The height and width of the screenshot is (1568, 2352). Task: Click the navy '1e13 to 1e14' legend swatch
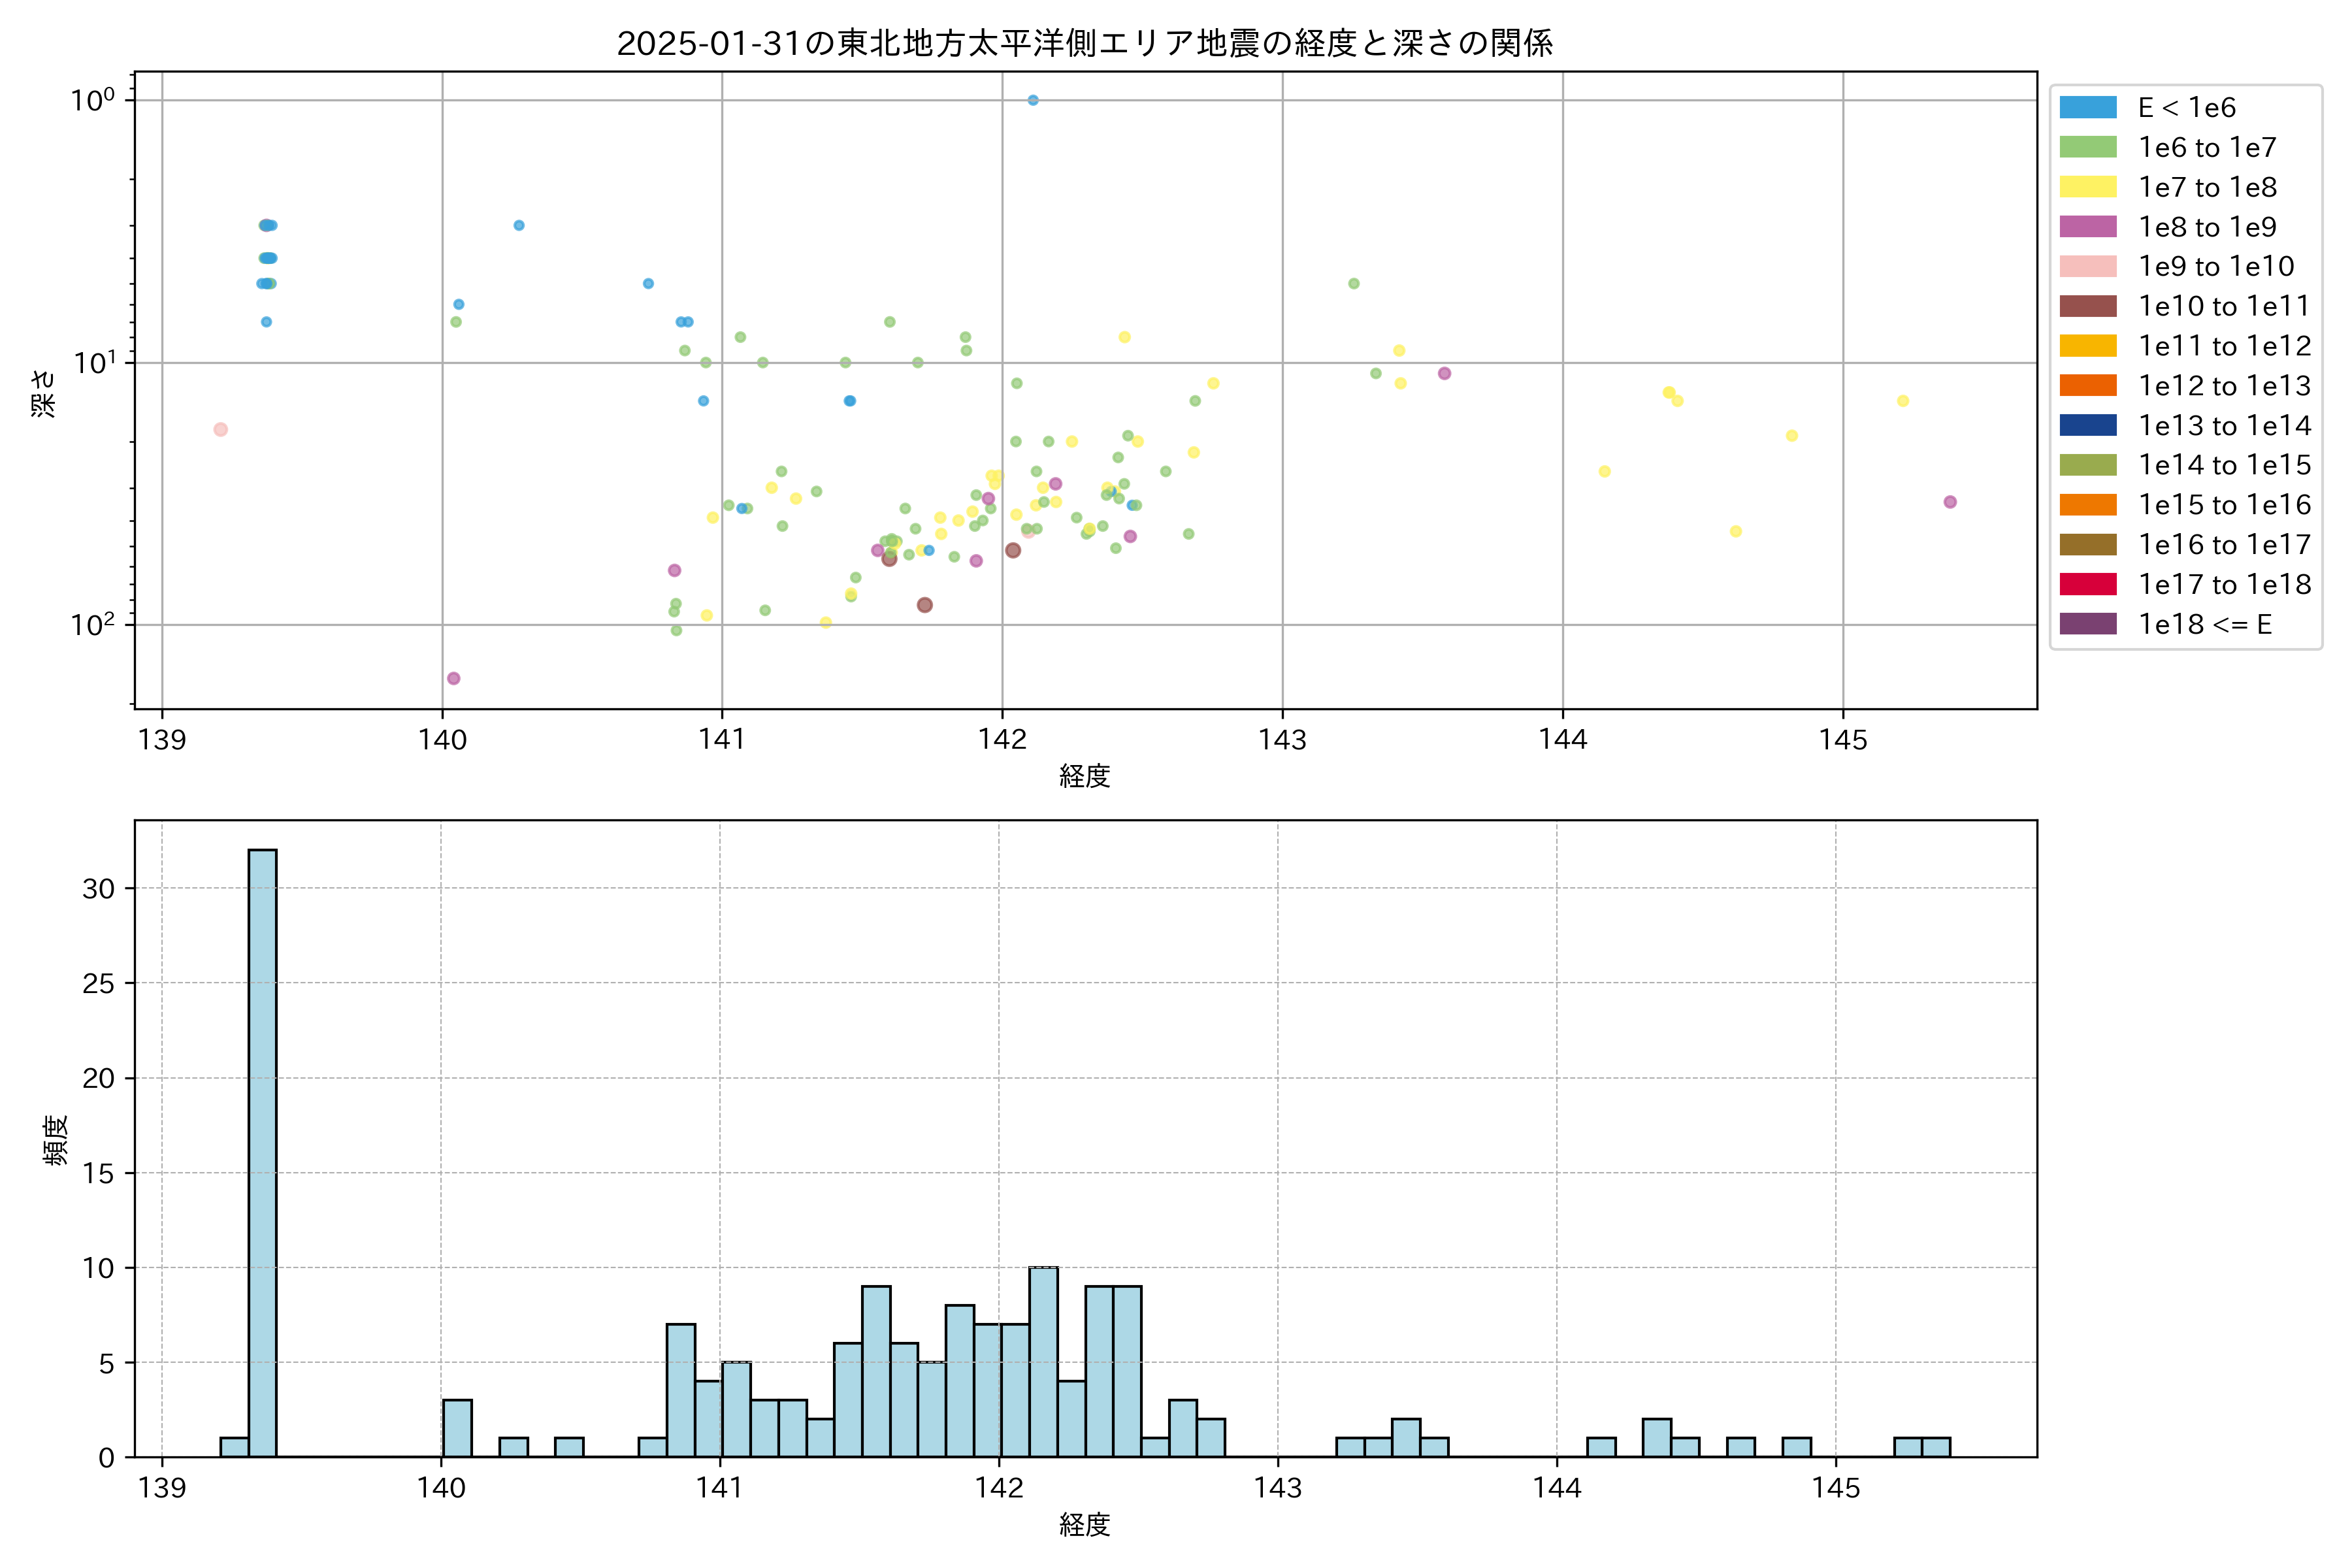coord(2088,425)
